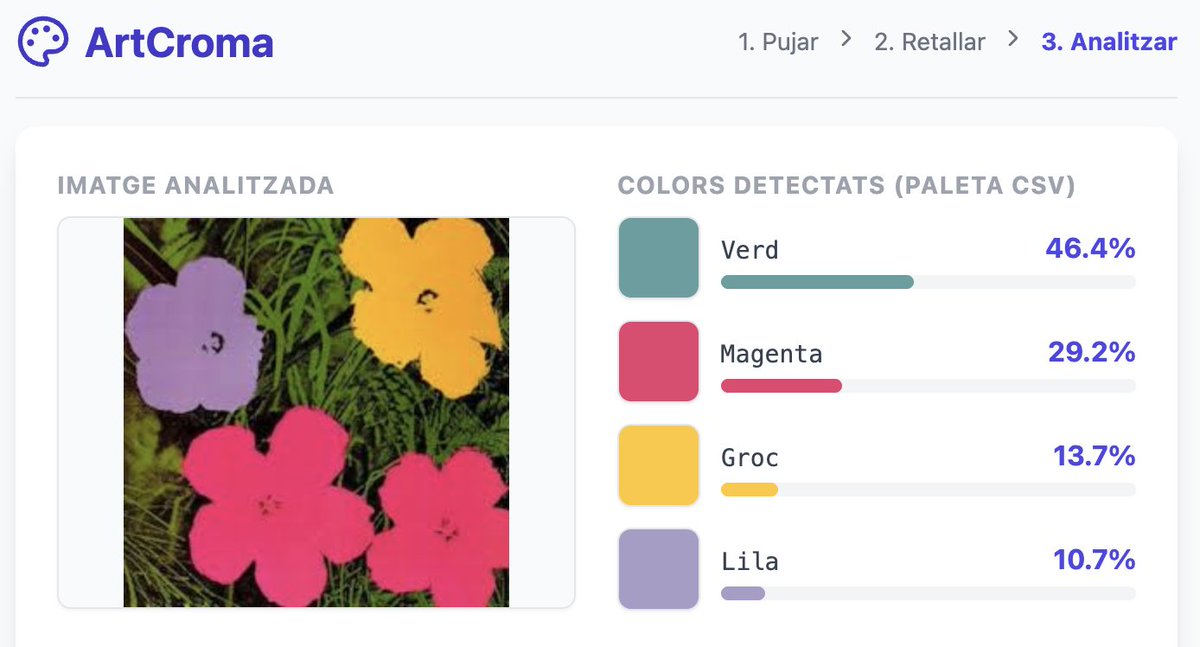Pick the Lila purple swatch
This screenshot has height=647, width=1200.
658,570
